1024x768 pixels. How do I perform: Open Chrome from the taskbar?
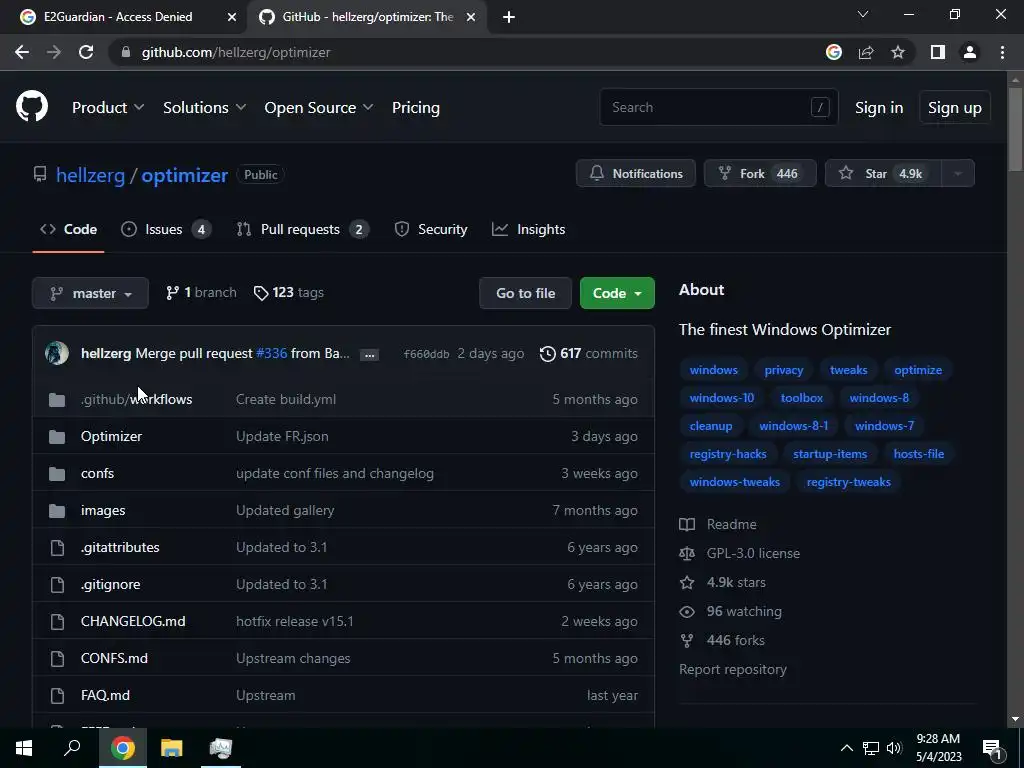(123, 748)
